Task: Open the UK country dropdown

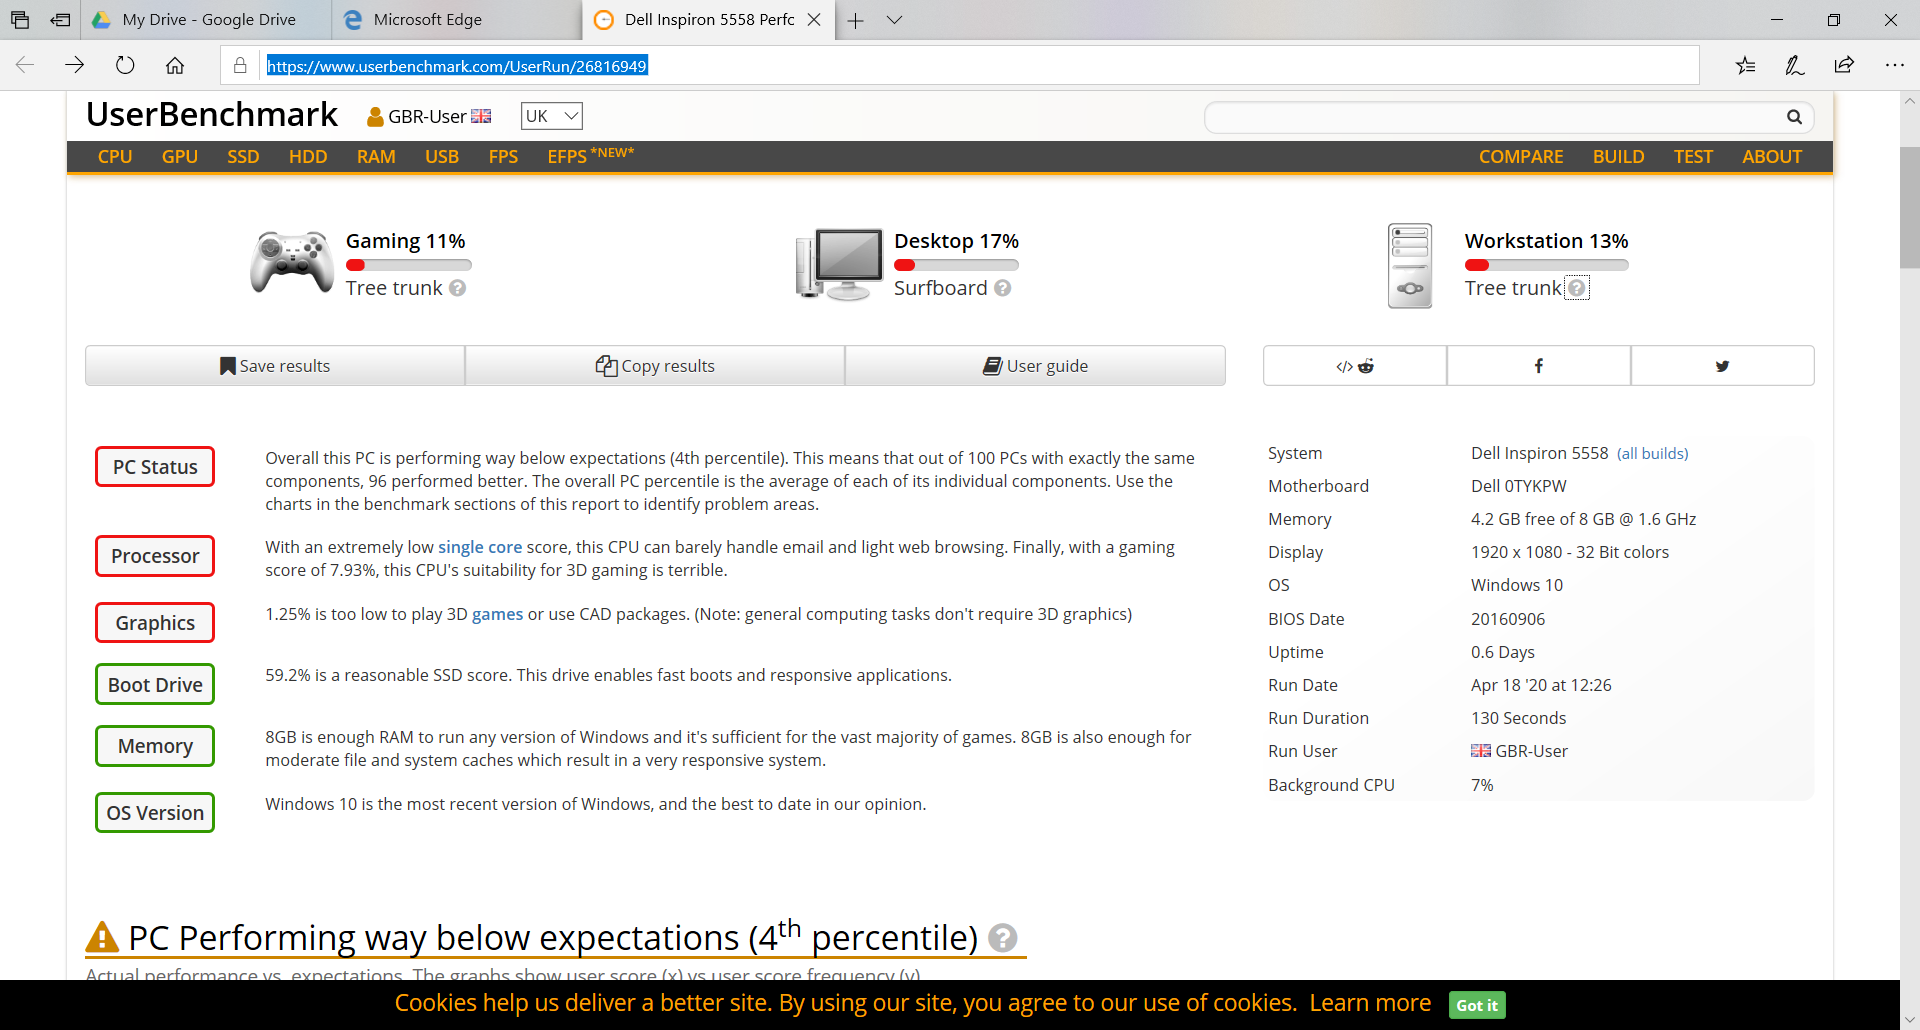Action: [x=551, y=116]
